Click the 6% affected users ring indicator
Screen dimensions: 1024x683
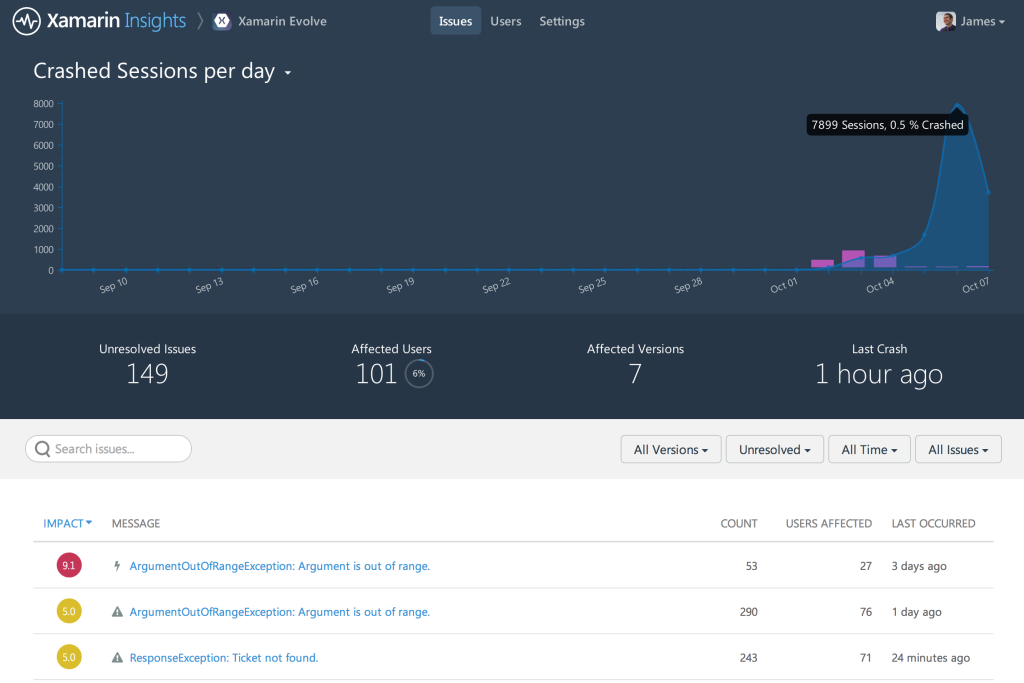pos(419,374)
